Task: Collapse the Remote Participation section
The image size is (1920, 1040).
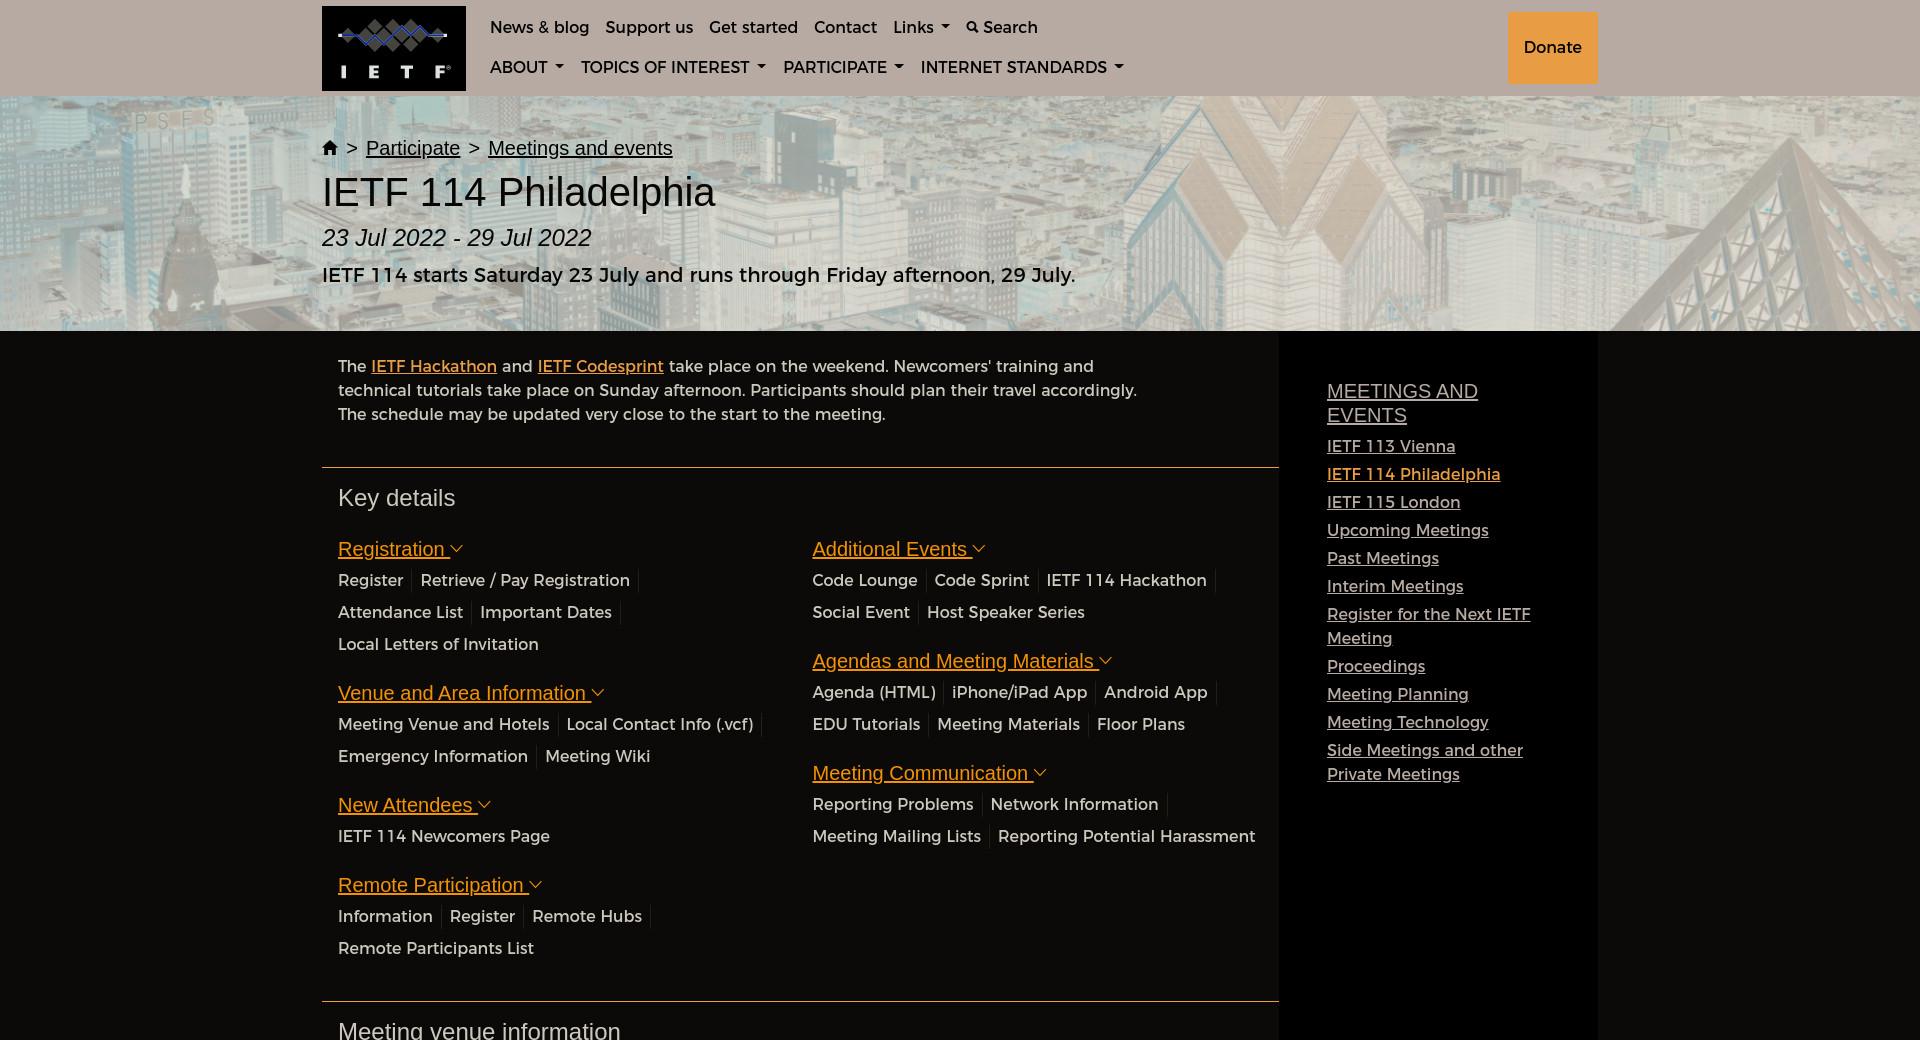Action: click(440, 885)
